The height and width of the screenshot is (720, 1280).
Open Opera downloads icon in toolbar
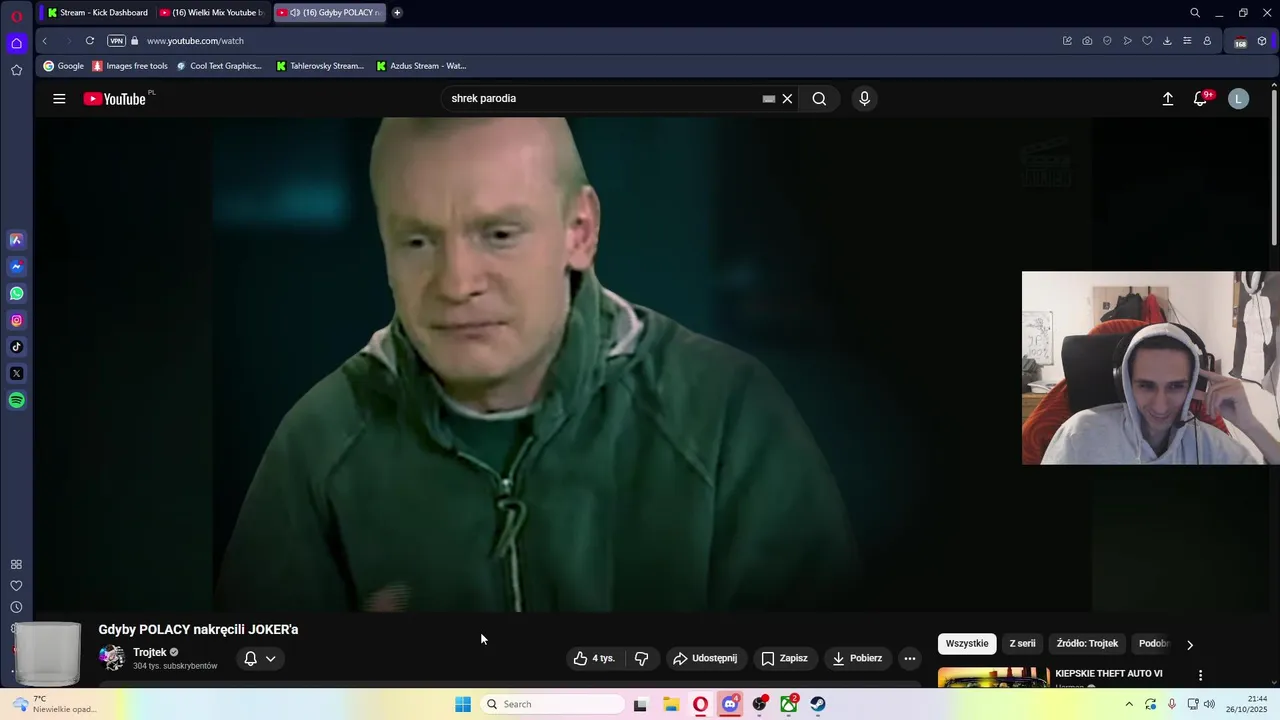(1167, 41)
